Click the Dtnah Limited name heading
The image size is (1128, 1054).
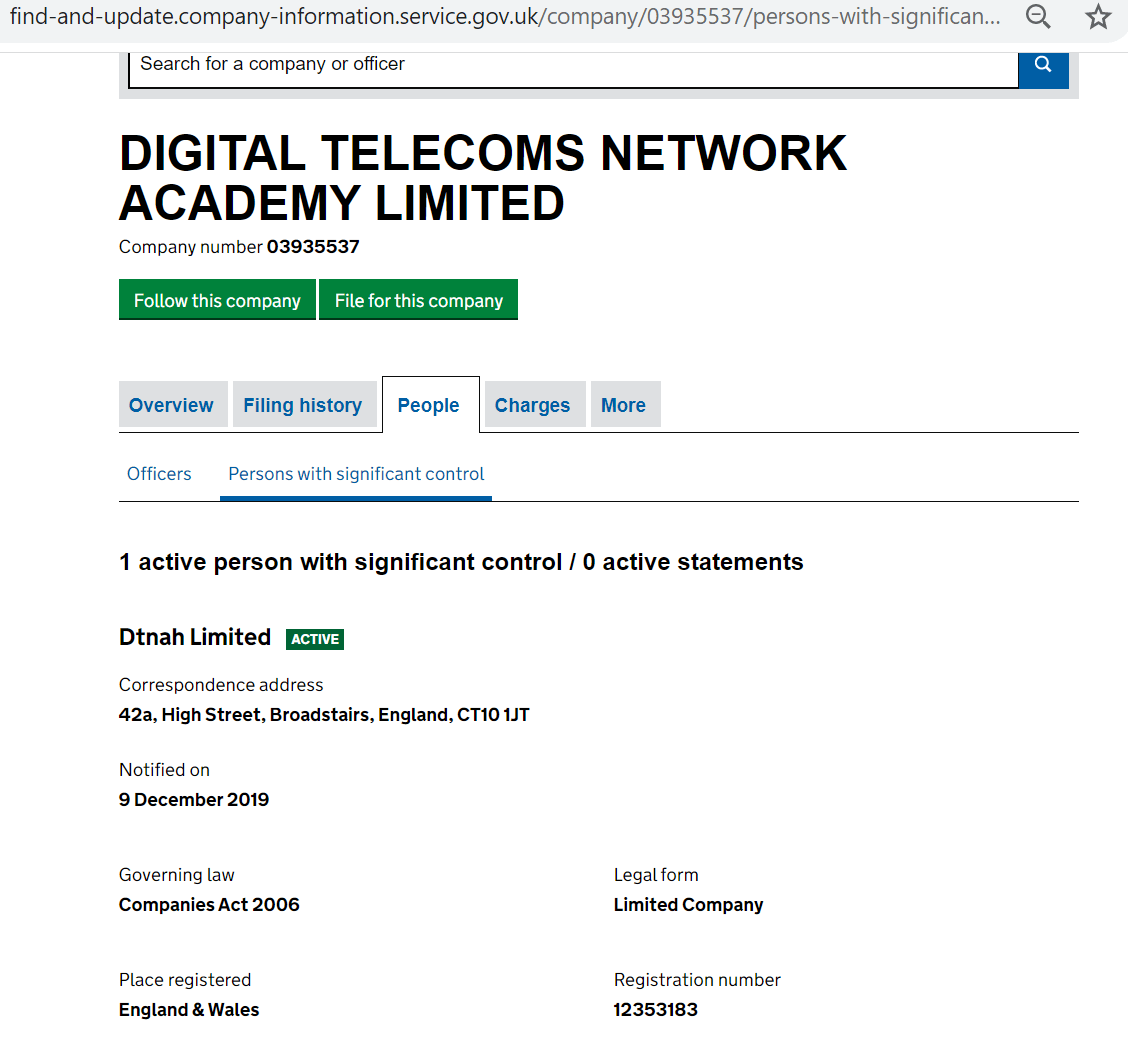pyautogui.click(x=195, y=637)
